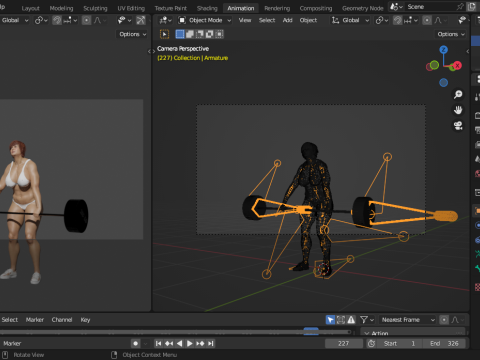This screenshot has width=480, height=360.
Task: Open the Global orientation dropdown in right viewport
Action: (350, 20)
